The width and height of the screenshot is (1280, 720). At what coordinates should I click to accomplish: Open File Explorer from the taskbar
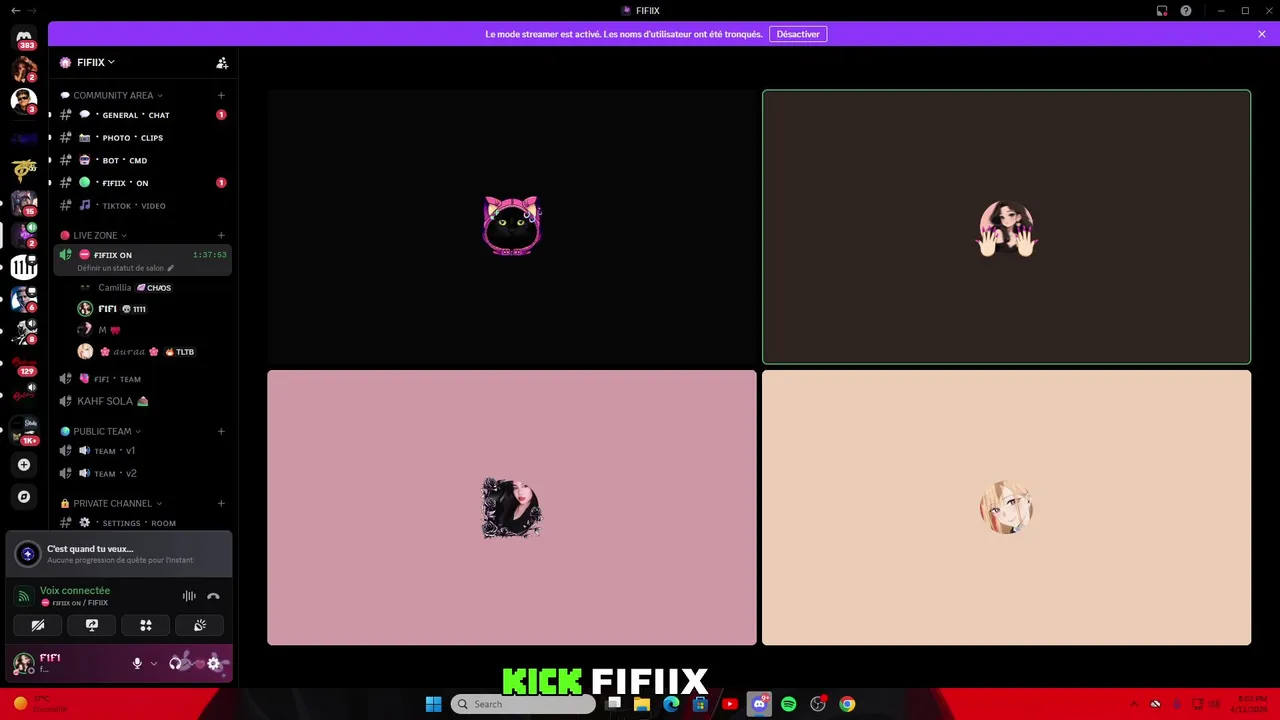coord(642,704)
